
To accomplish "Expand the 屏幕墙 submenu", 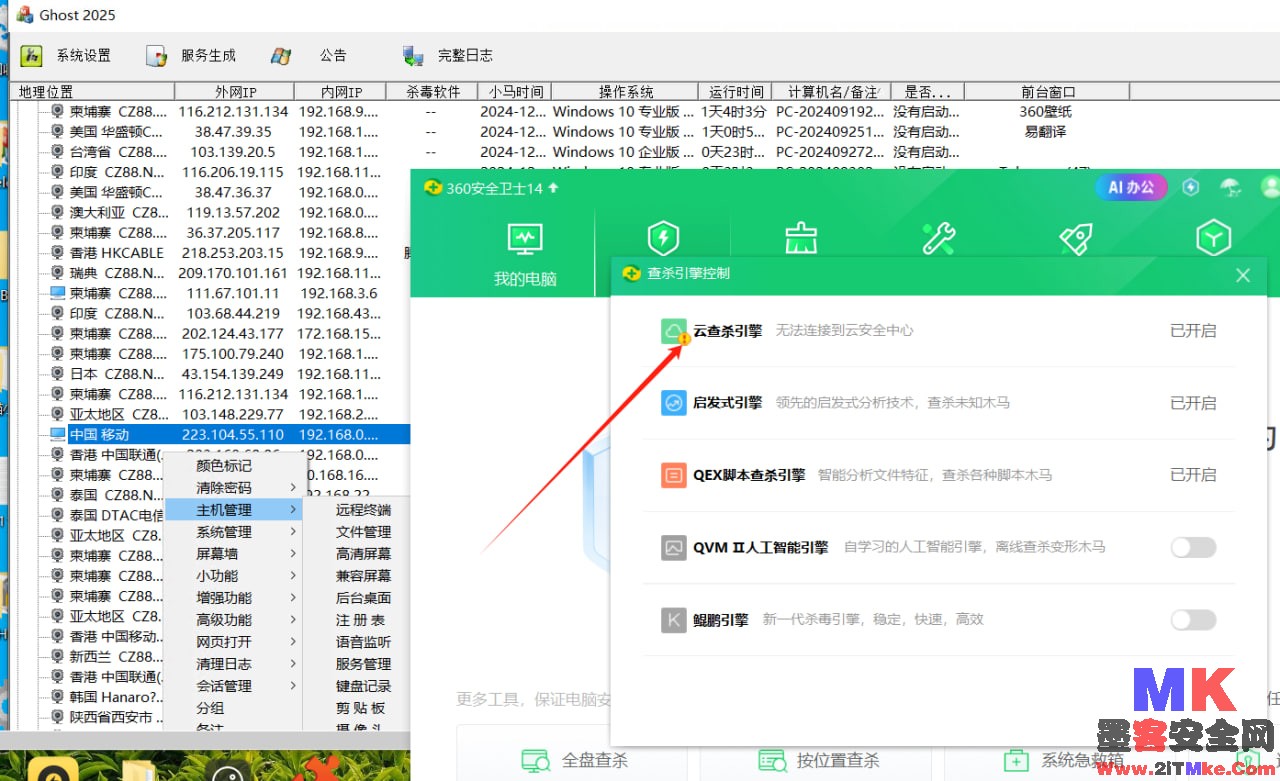I will [233, 554].
